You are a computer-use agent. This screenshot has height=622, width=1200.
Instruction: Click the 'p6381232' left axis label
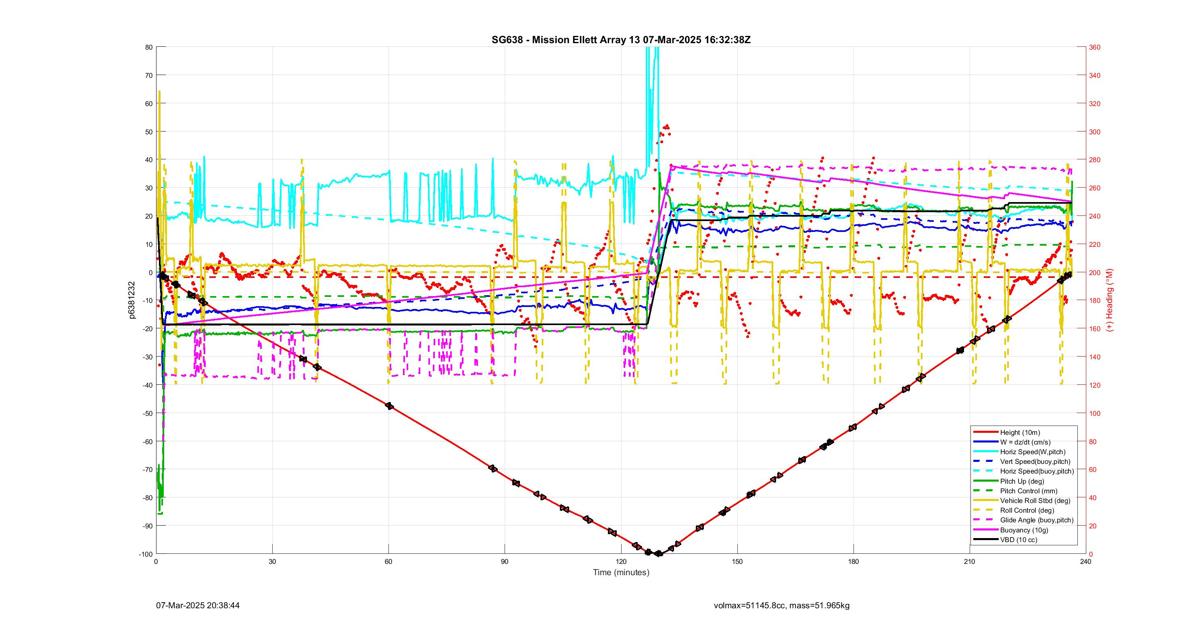[131, 300]
